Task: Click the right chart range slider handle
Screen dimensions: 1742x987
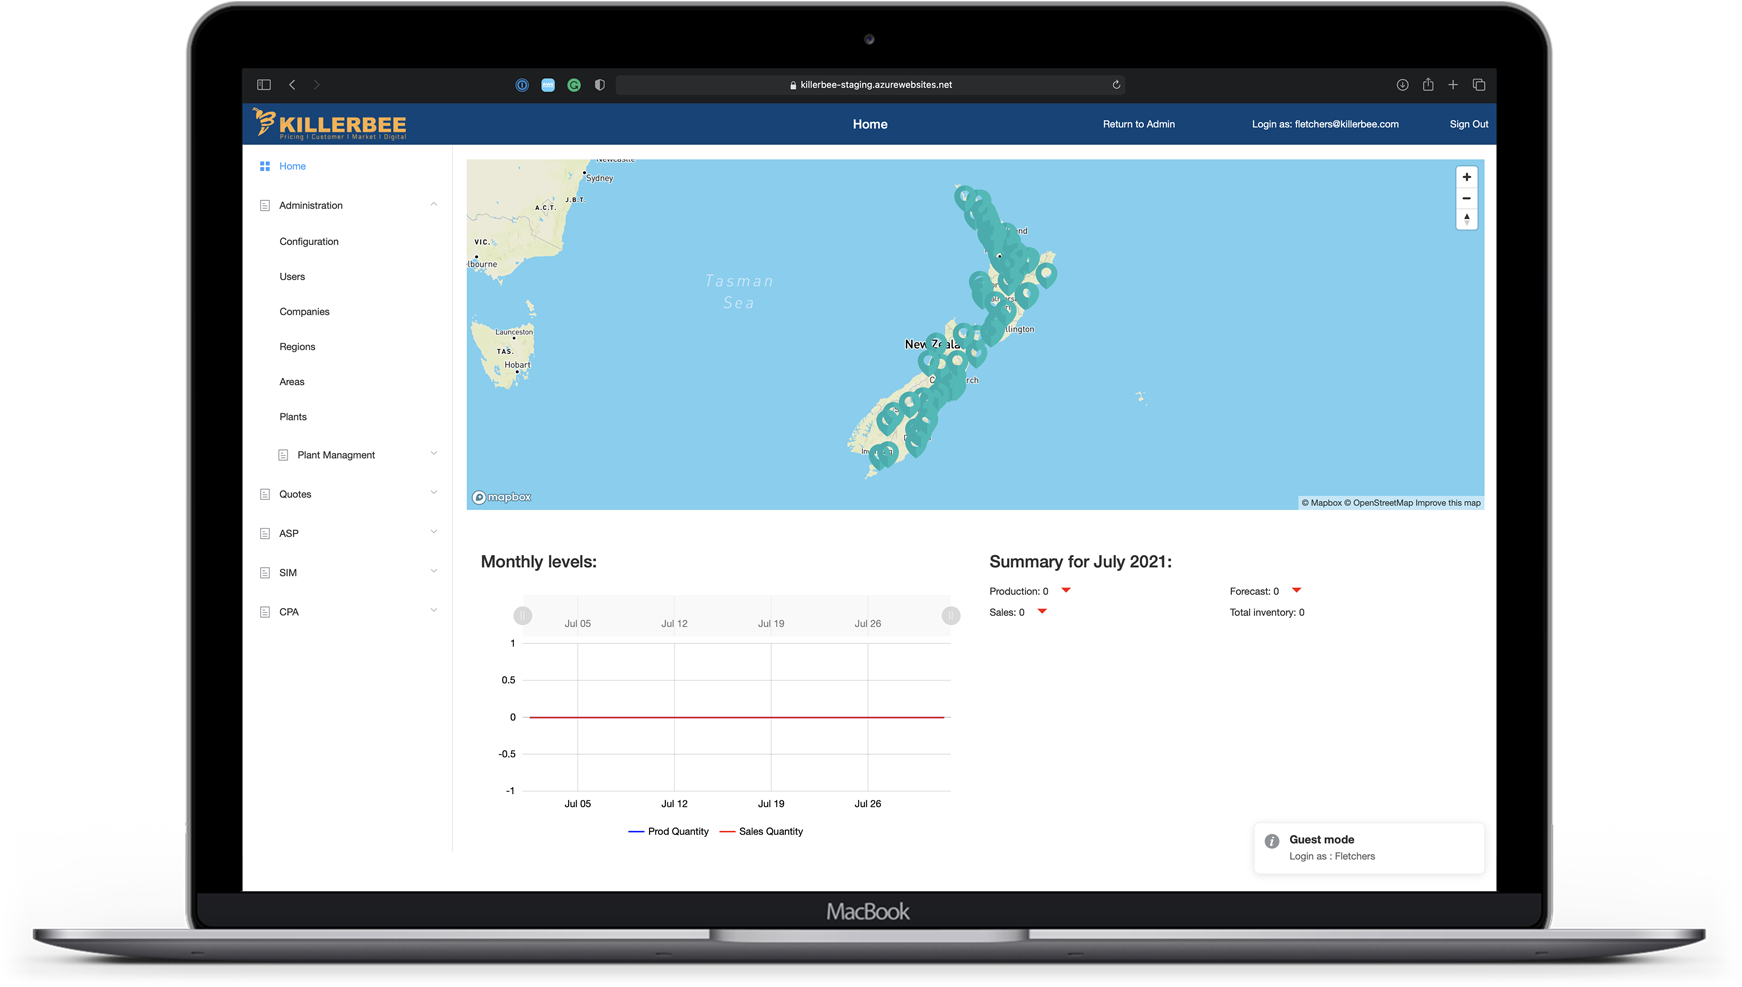Action: pos(951,616)
